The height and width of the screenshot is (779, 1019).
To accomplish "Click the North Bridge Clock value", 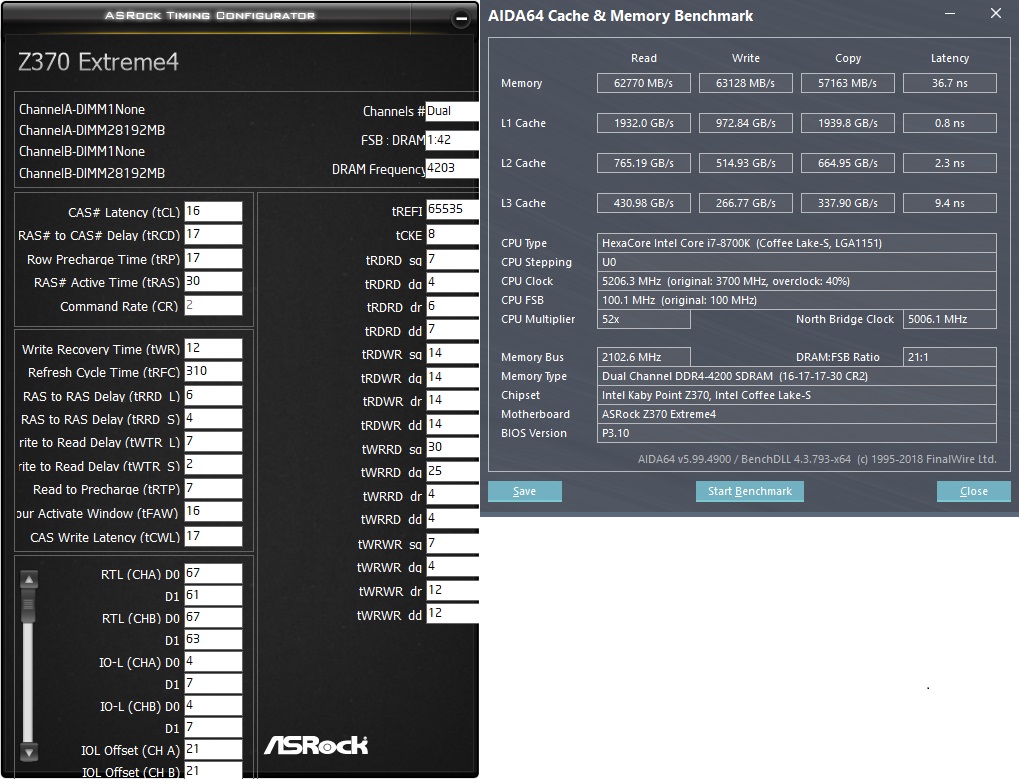I will (x=949, y=319).
